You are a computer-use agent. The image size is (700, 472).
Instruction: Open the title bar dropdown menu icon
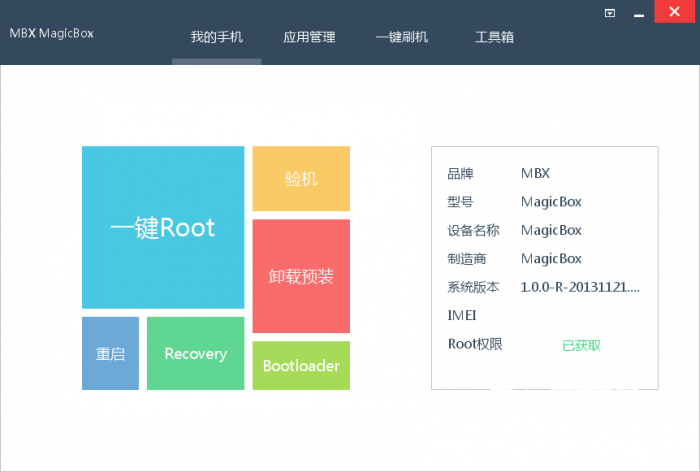tap(610, 13)
